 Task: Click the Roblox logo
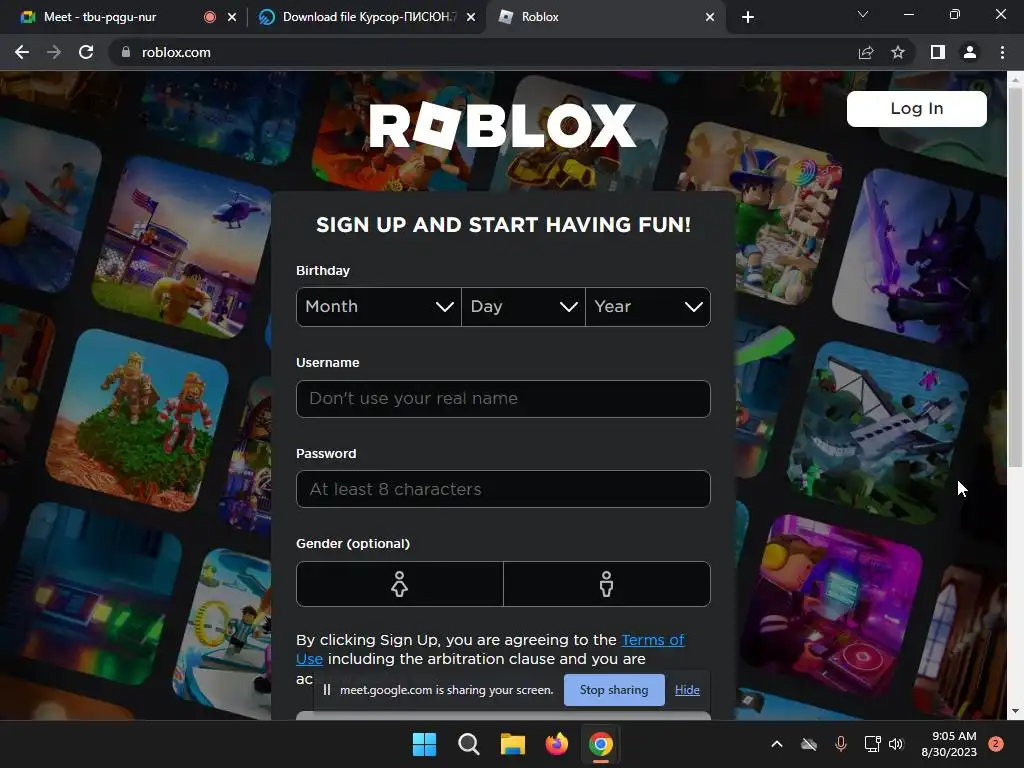502,125
